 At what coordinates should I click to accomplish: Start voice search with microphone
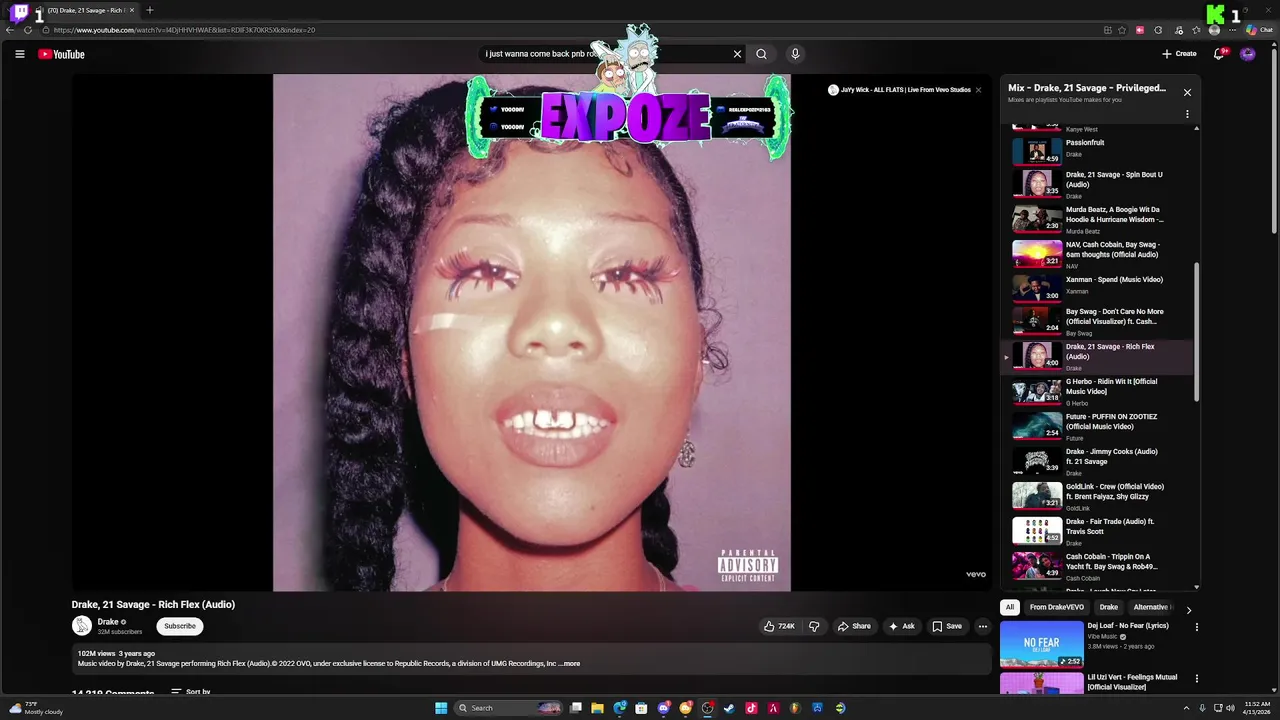(x=795, y=54)
